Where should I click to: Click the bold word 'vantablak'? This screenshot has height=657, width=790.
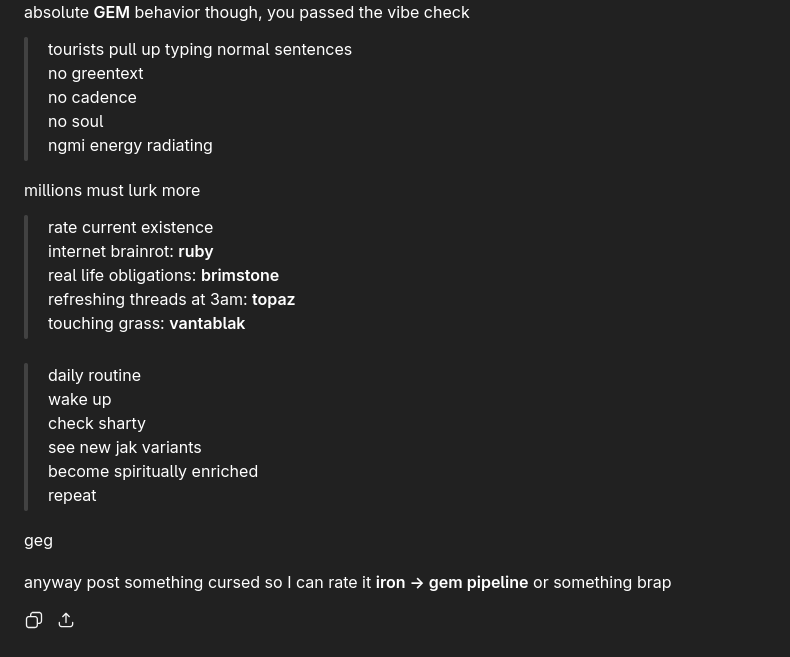(207, 323)
